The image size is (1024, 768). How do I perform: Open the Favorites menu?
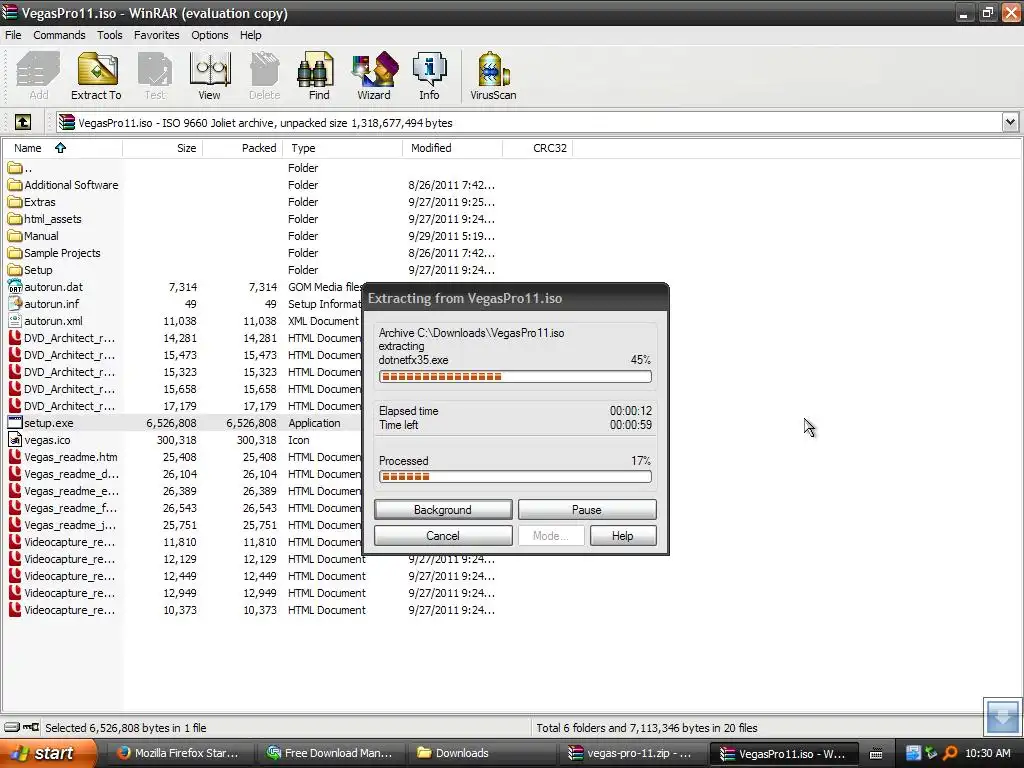point(157,35)
